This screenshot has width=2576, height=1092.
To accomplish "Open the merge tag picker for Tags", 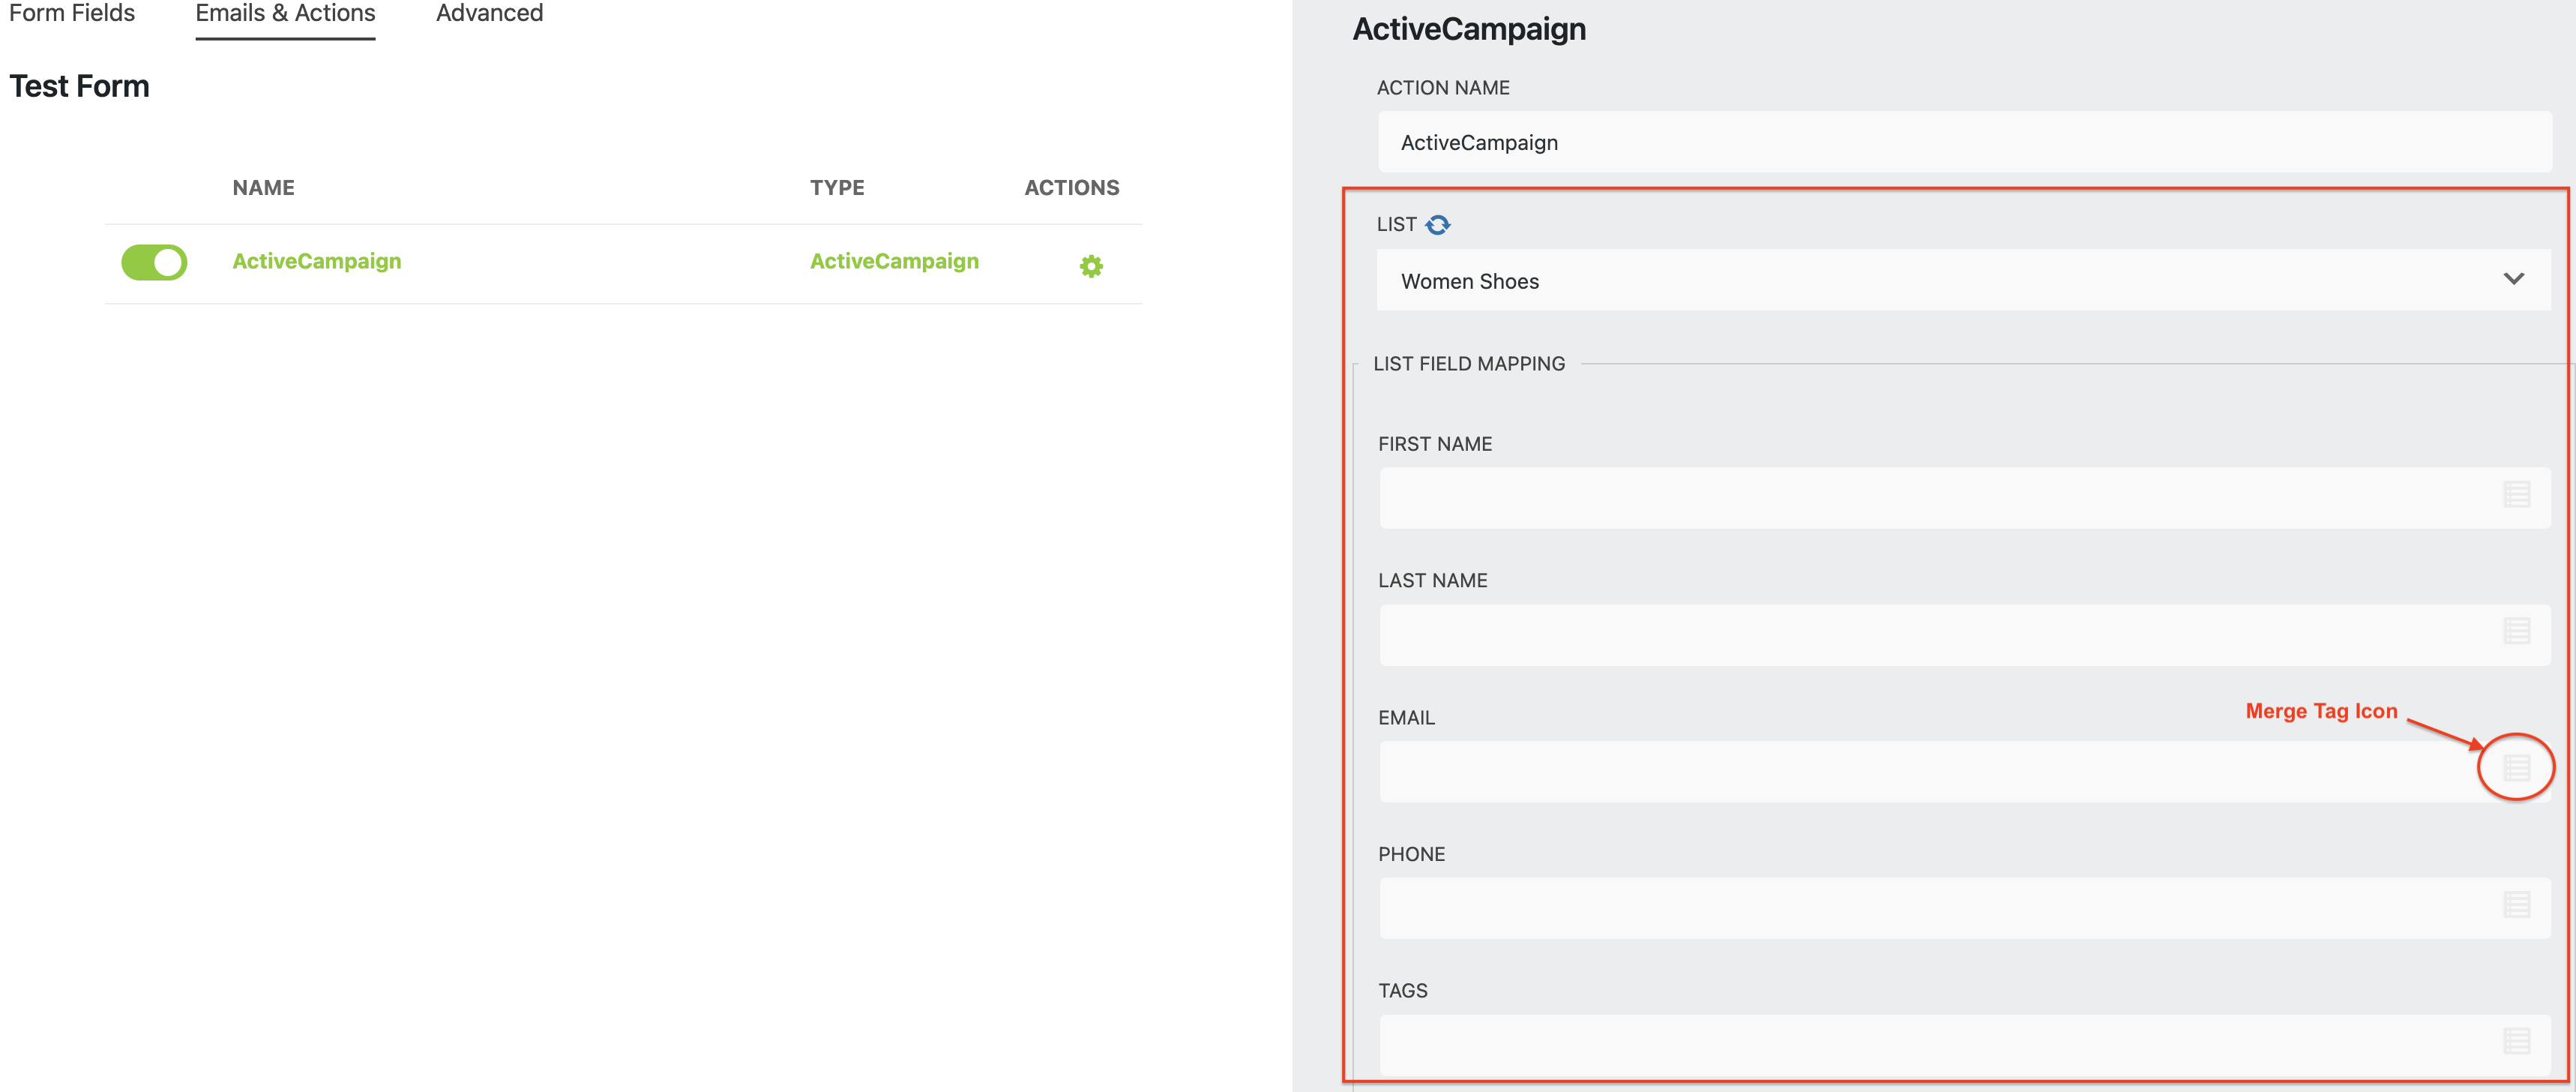I will [x=2516, y=1042].
